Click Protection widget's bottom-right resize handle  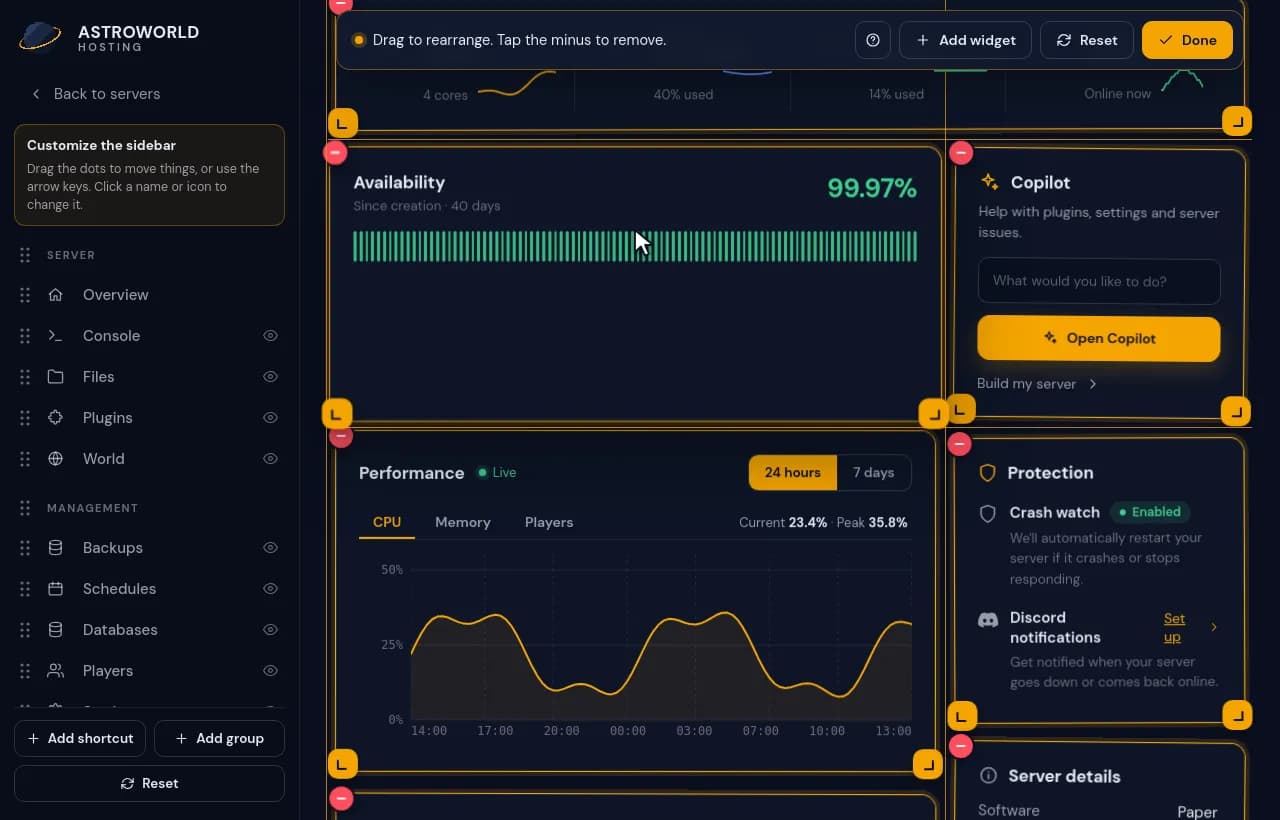(x=1237, y=715)
